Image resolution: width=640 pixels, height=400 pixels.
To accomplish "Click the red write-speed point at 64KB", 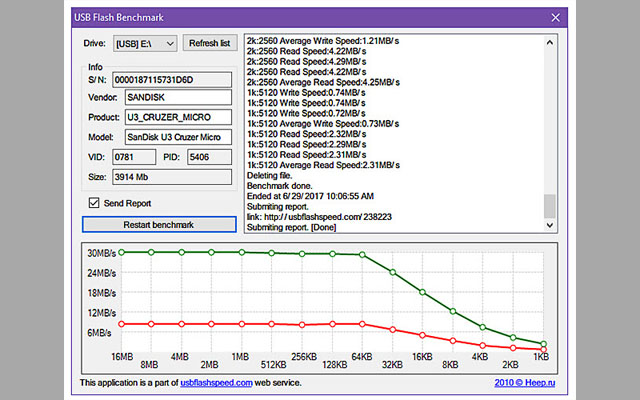I will click(x=362, y=324).
